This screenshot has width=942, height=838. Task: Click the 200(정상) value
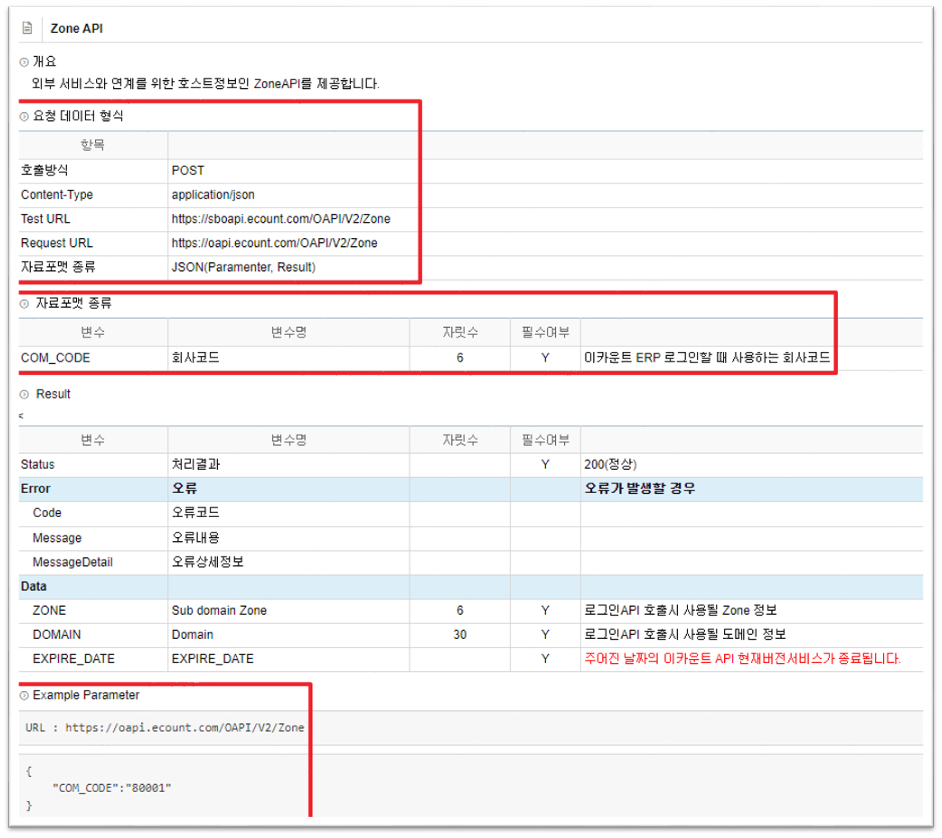click(610, 465)
